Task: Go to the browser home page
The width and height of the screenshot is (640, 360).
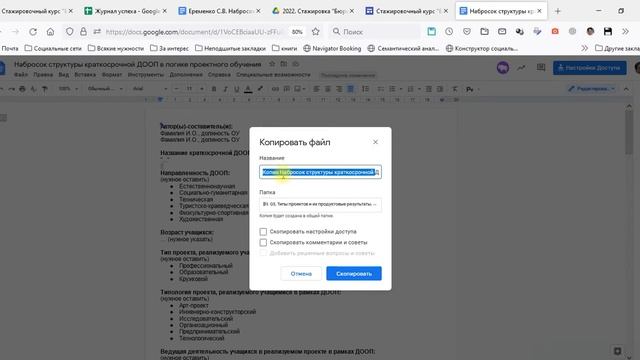Action: pyautogui.click(x=50, y=31)
